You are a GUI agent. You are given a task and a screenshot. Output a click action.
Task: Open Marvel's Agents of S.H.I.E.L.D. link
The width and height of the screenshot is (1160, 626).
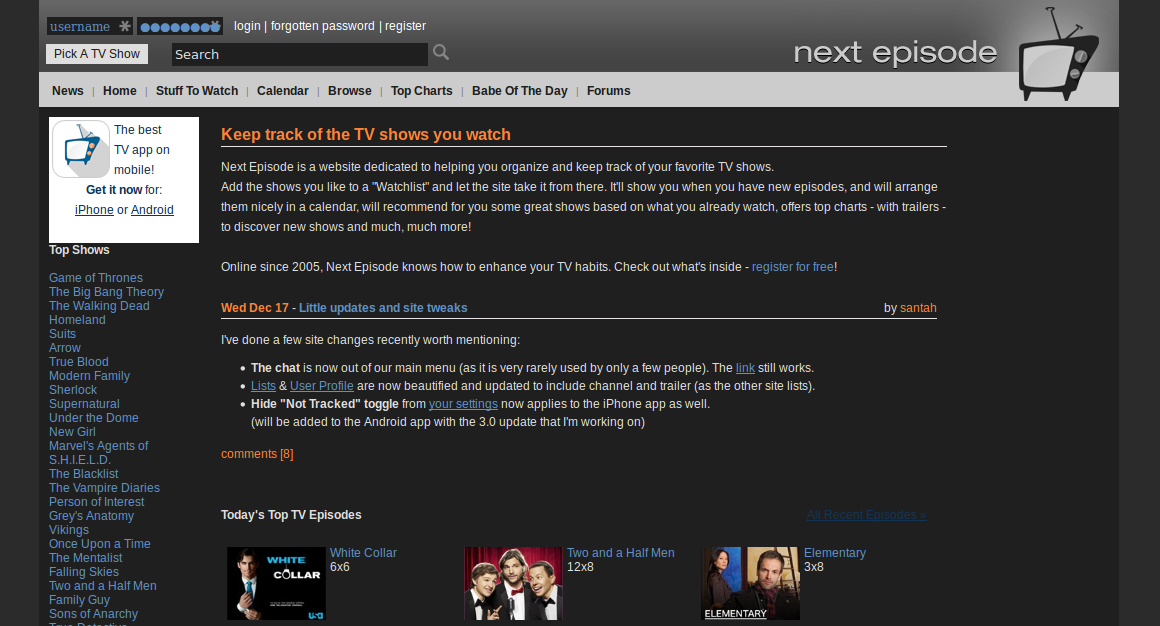98,454
